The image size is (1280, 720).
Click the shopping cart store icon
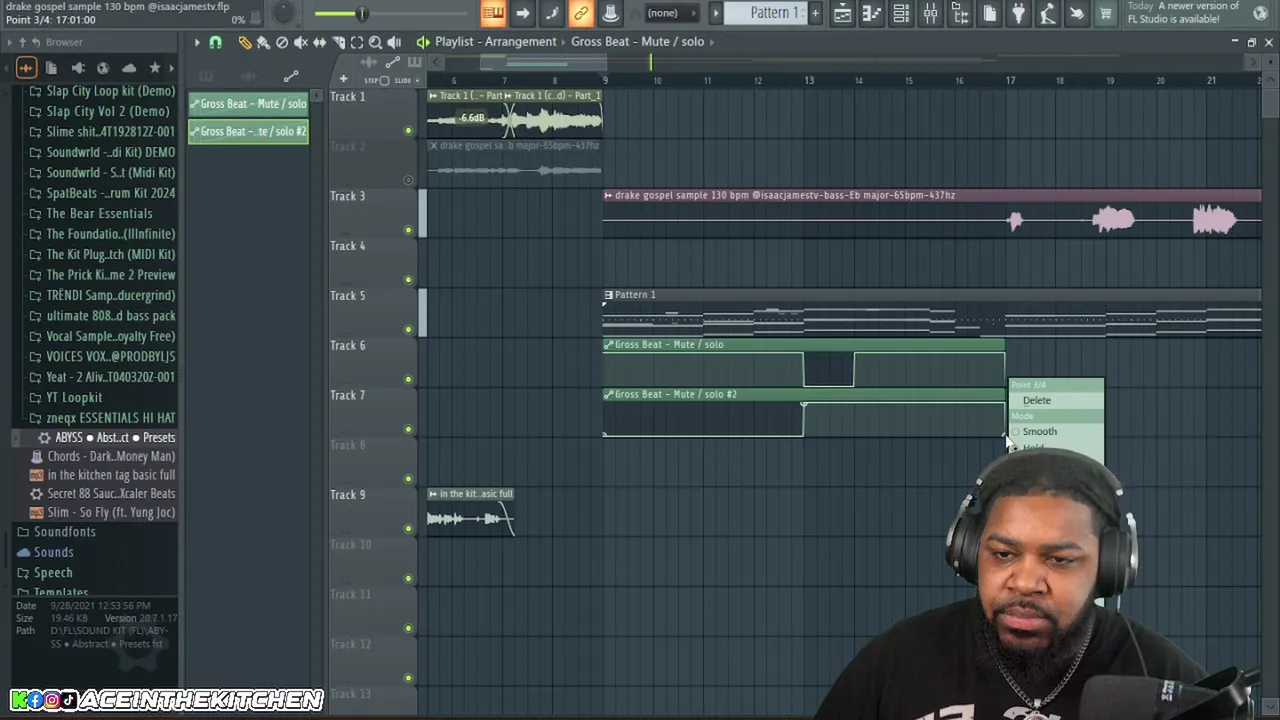coord(1106,13)
